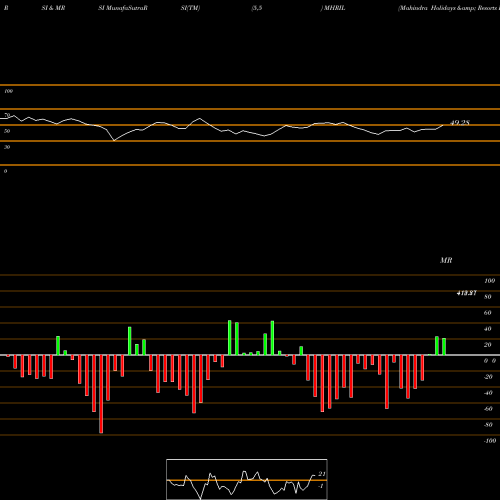Click the MHRIL ticker symbol in header

point(334,8)
